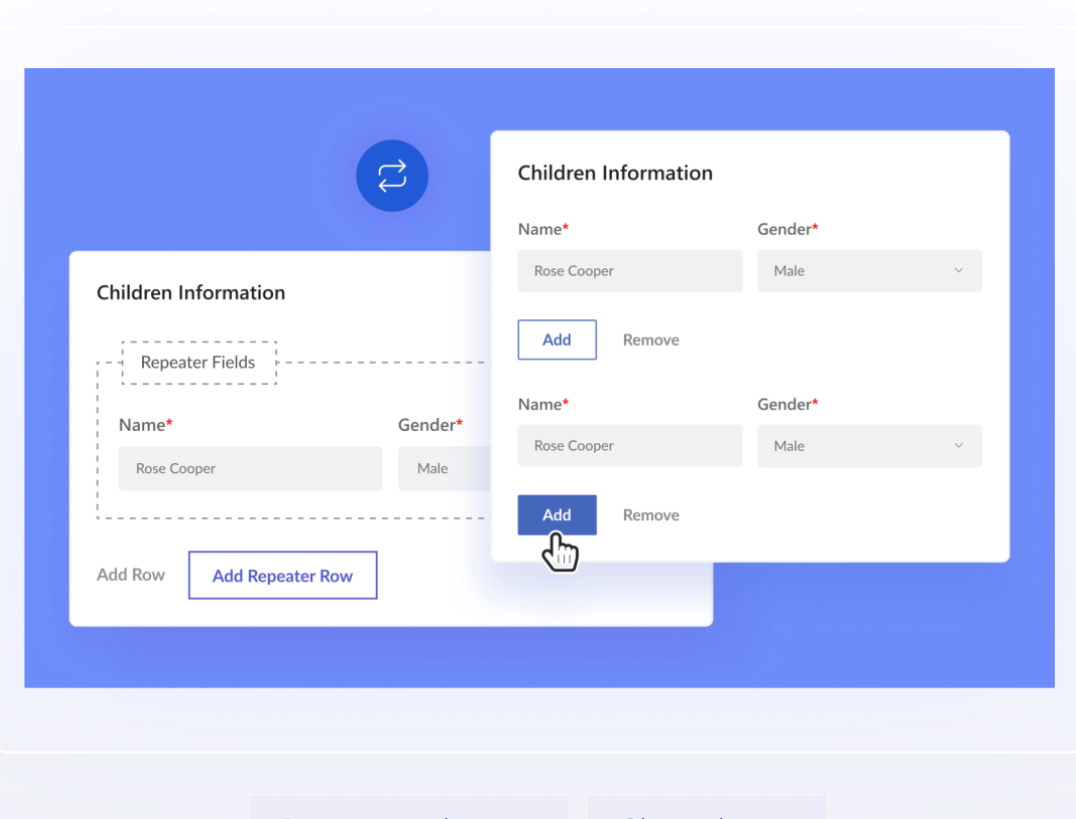Open the first Gender dropdown showing Male
Screen dimensions: 1076x819
pos(868,271)
